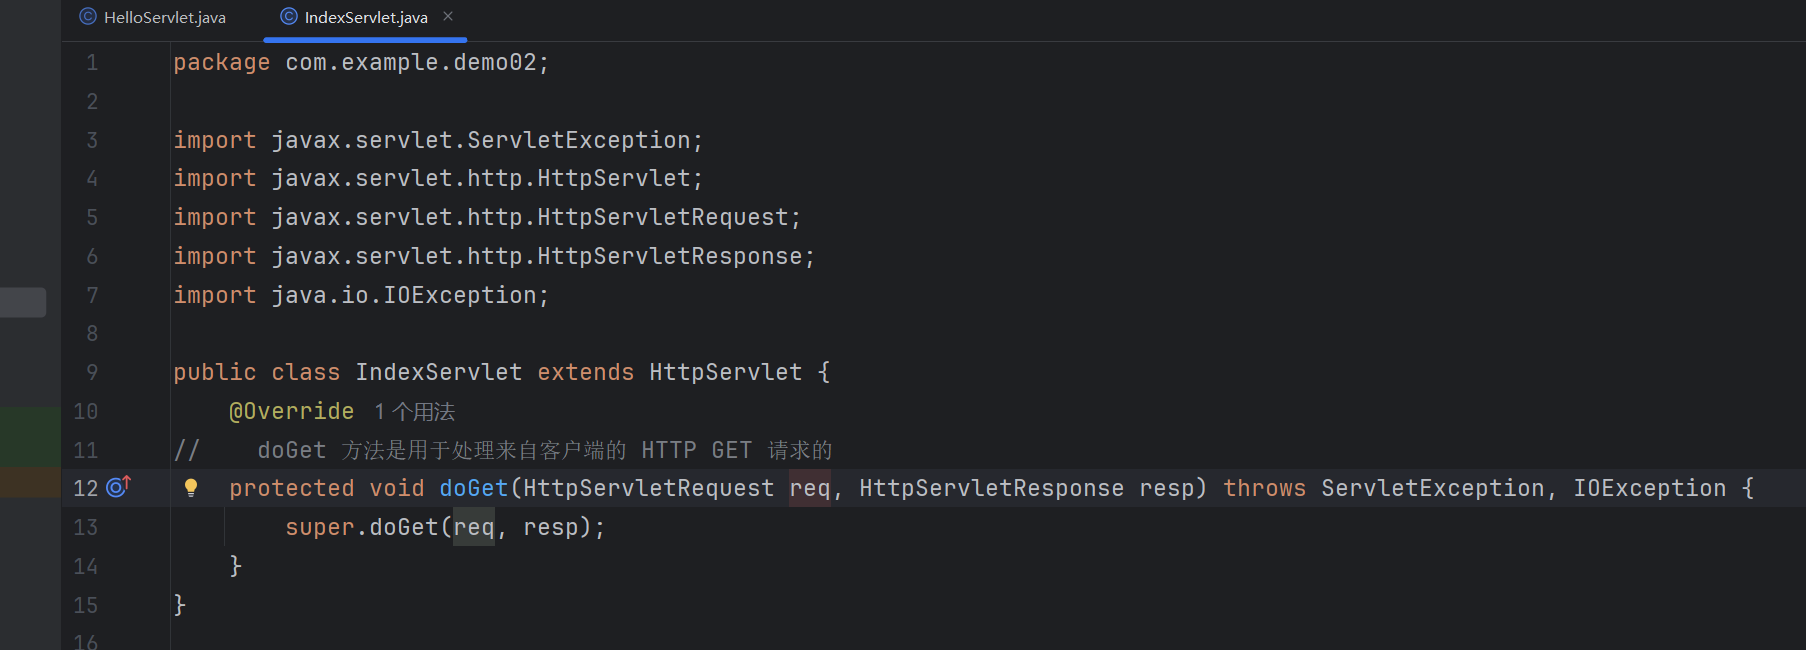The image size is (1806, 650).
Task: Click the IOException import on line 7
Action: coord(460,295)
